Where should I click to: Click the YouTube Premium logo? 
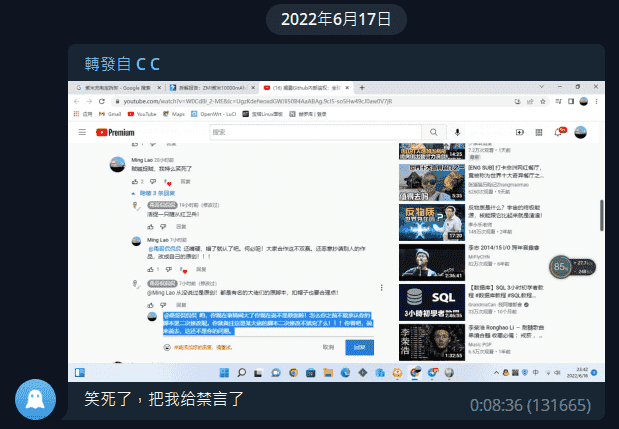tap(115, 132)
